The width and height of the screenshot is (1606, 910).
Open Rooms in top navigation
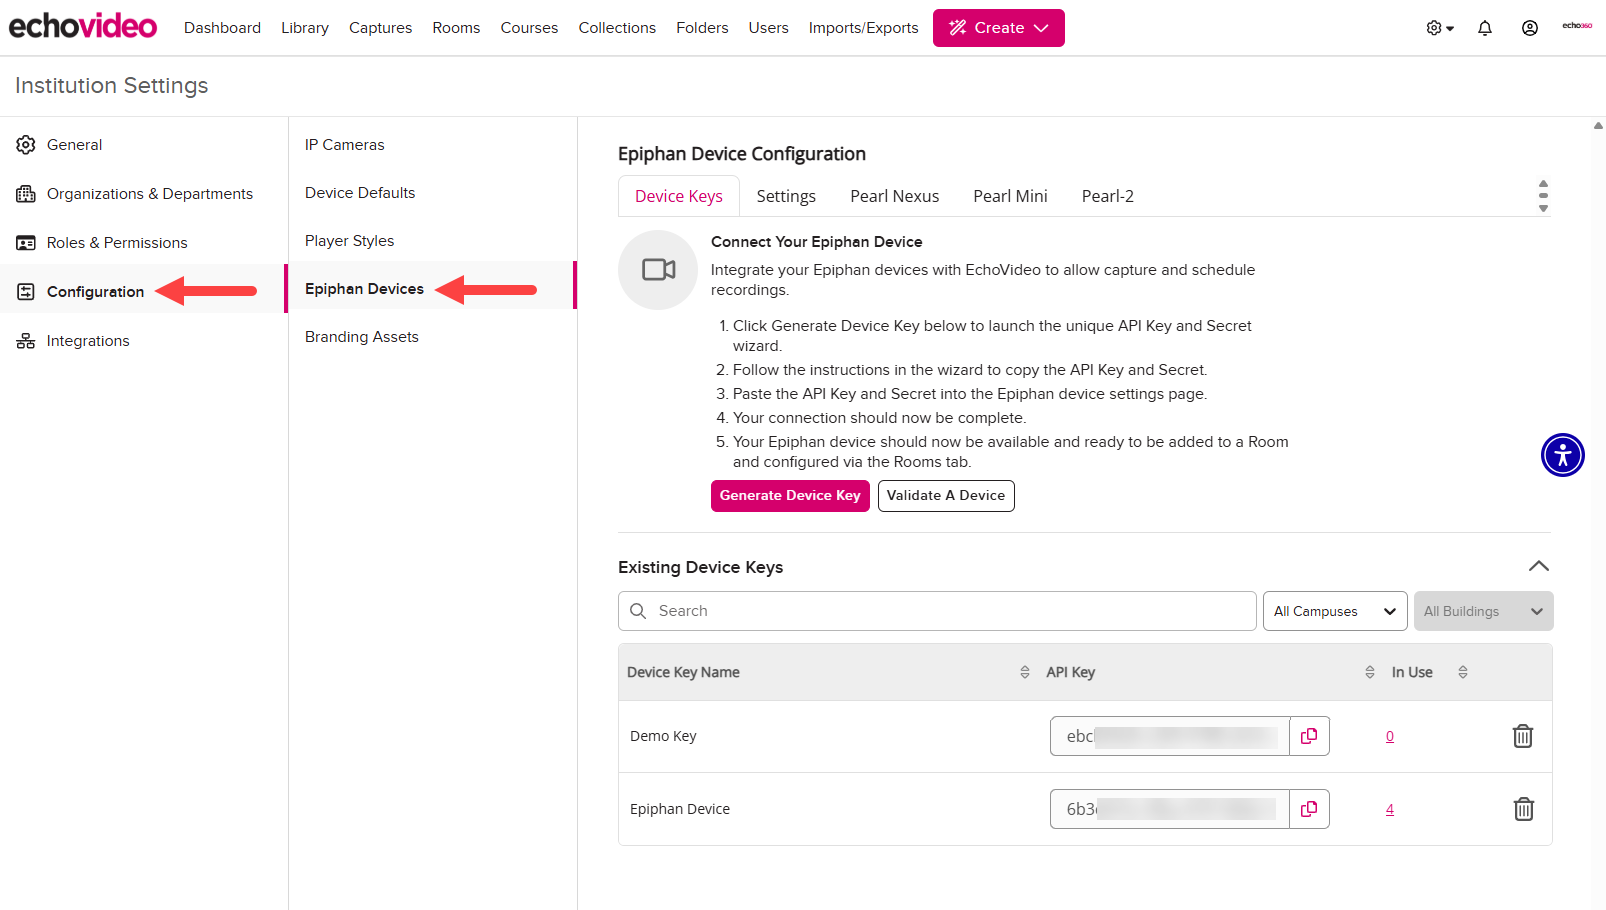pyautogui.click(x=456, y=28)
